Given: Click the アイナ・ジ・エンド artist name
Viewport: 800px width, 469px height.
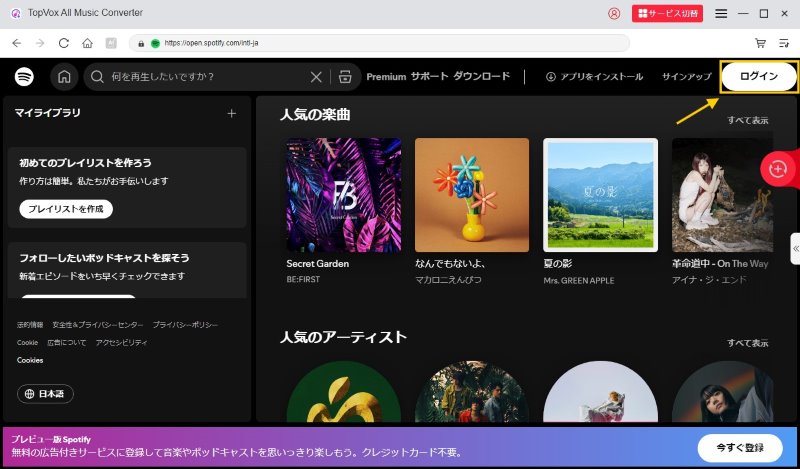Looking at the screenshot, I should (x=709, y=280).
